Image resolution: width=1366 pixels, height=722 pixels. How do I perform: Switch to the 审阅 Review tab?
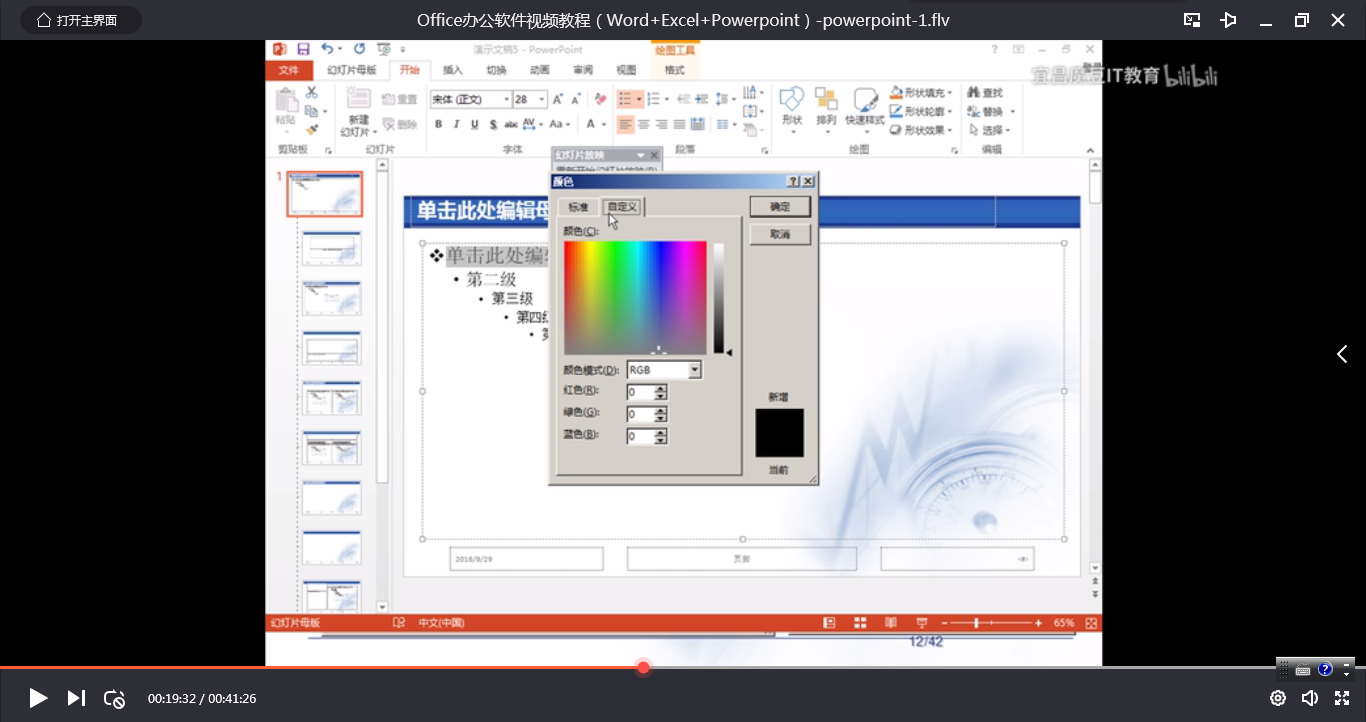pyautogui.click(x=583, y=70)
